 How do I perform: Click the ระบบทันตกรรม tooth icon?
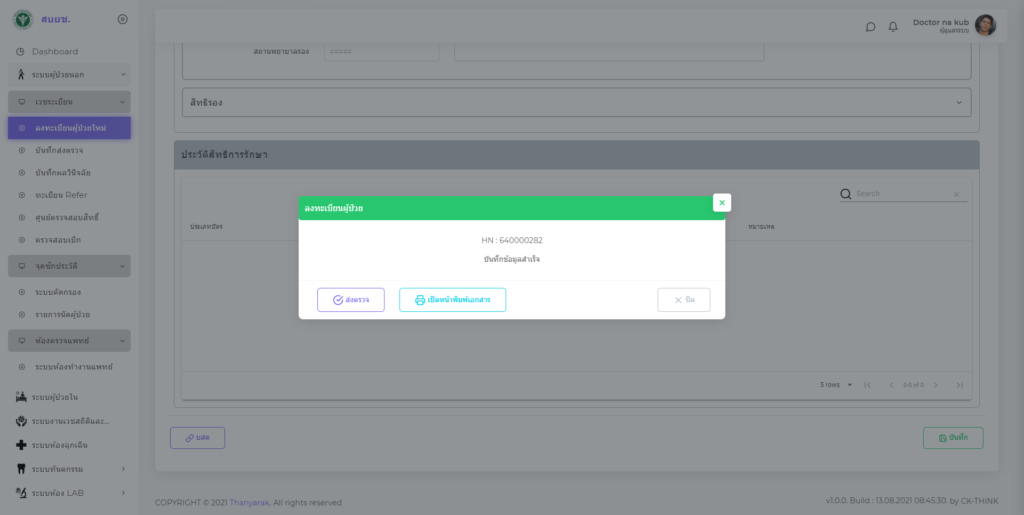(x=21, y=468)
